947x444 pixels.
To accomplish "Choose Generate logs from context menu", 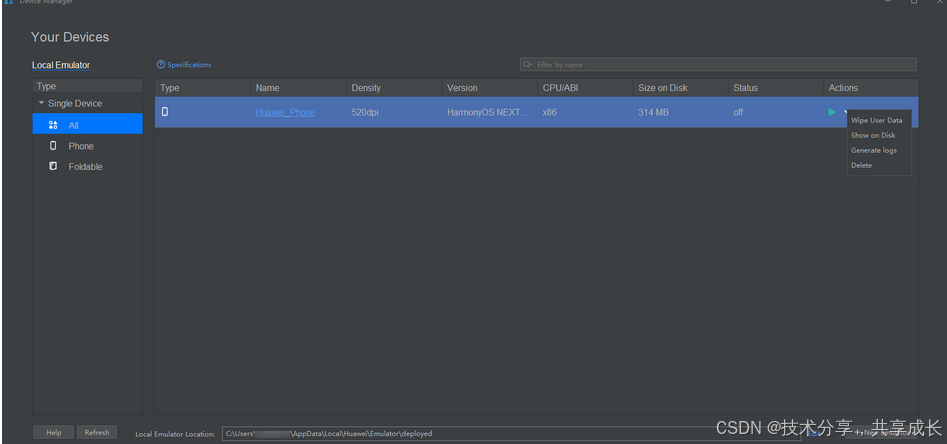I will 874,150.
